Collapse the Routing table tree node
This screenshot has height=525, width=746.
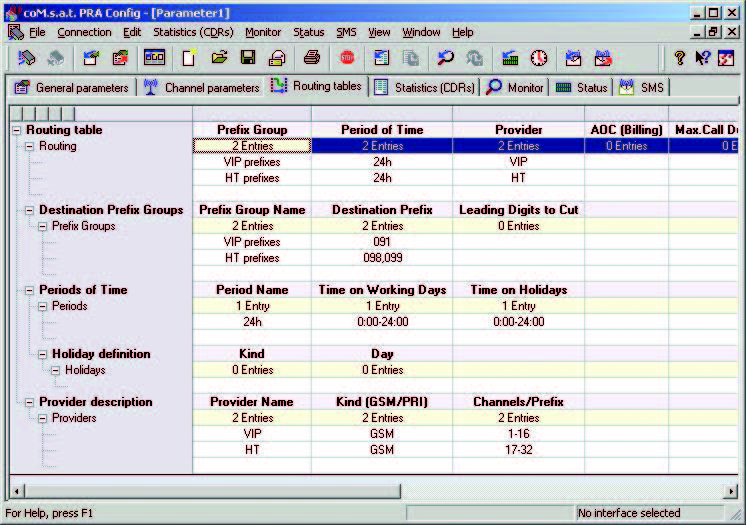(x=17, y=130)
